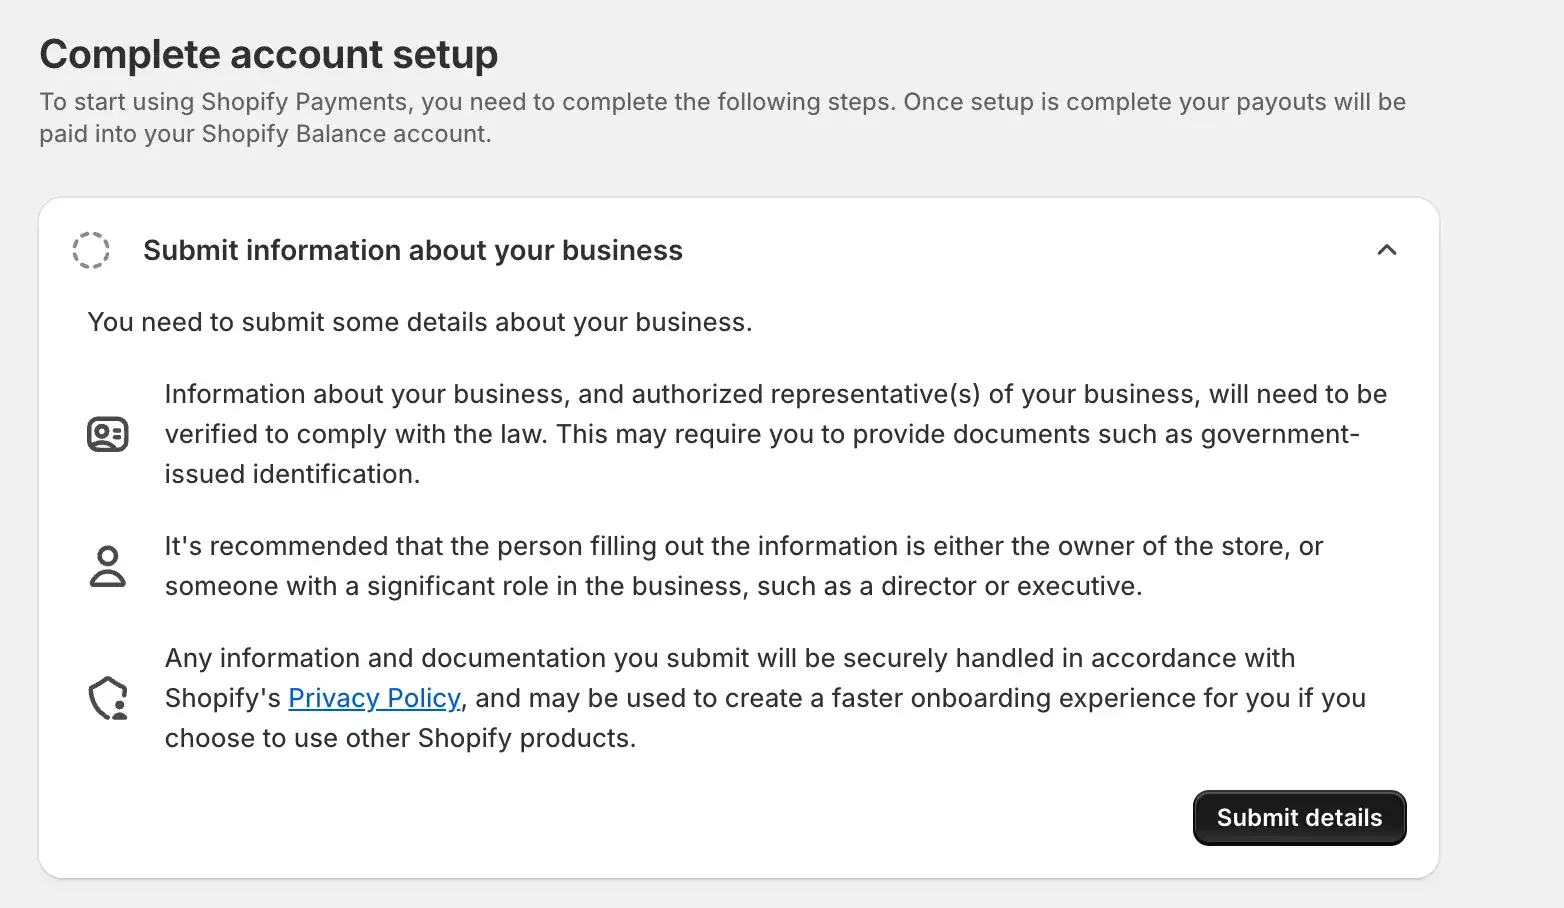Click the Complete account setup heading
The width and height of the screenshot is (1564, 908).
[x=268, y=54]
